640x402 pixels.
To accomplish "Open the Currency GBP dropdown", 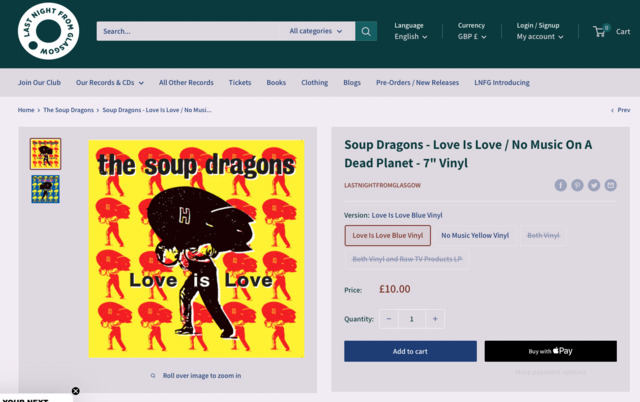I will (472, 37).
